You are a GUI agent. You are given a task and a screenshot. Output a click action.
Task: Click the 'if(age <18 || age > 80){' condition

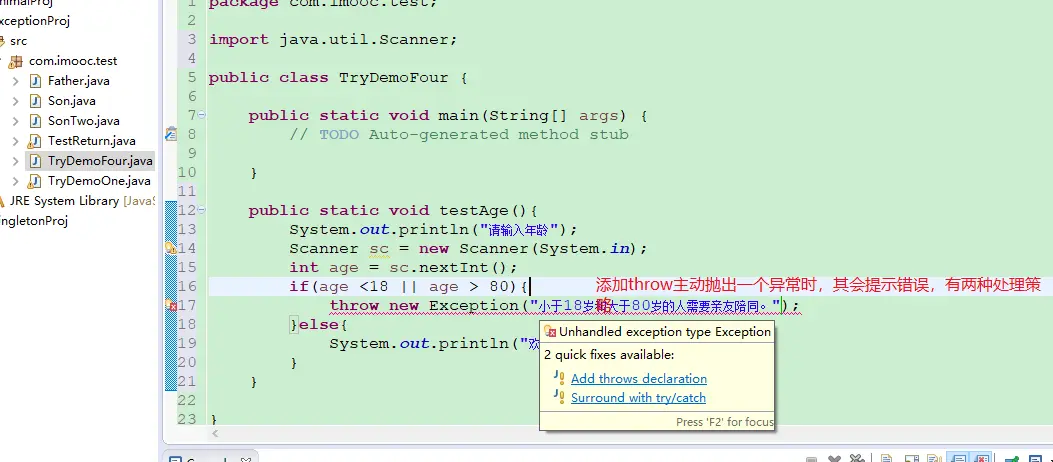click(x=410, y=287)
